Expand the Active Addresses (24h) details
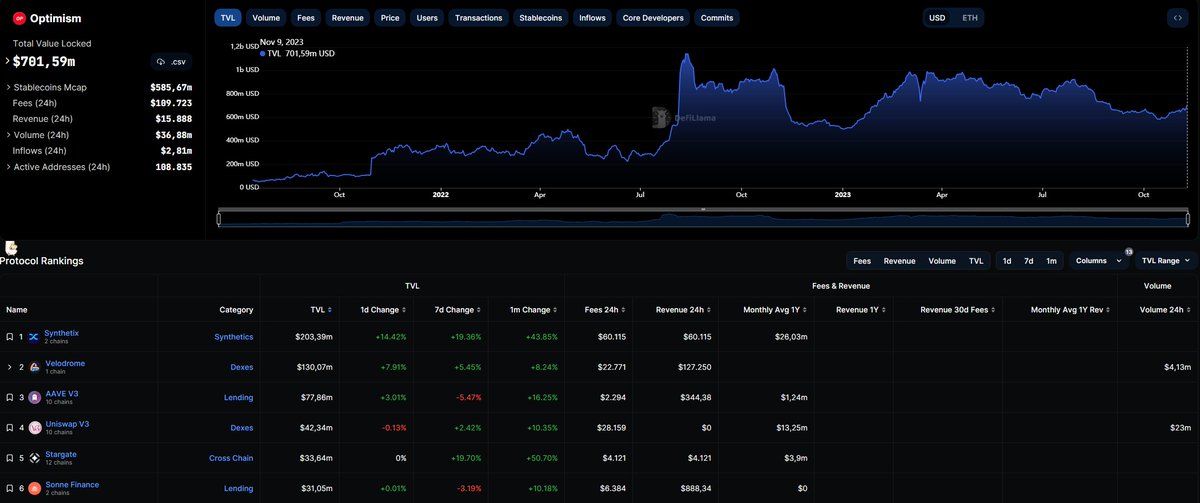Image resolution: width=1200 pixels, height=503 pixels. [x=8, y=167]
